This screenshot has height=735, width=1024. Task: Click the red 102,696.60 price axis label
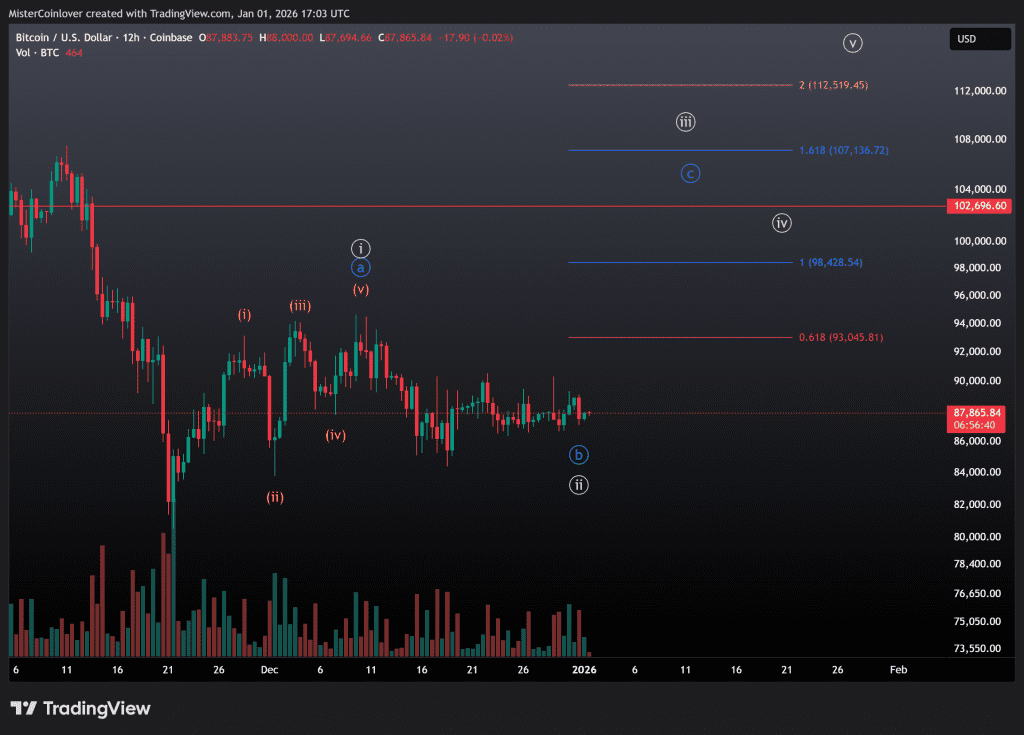tap(980, 206)
